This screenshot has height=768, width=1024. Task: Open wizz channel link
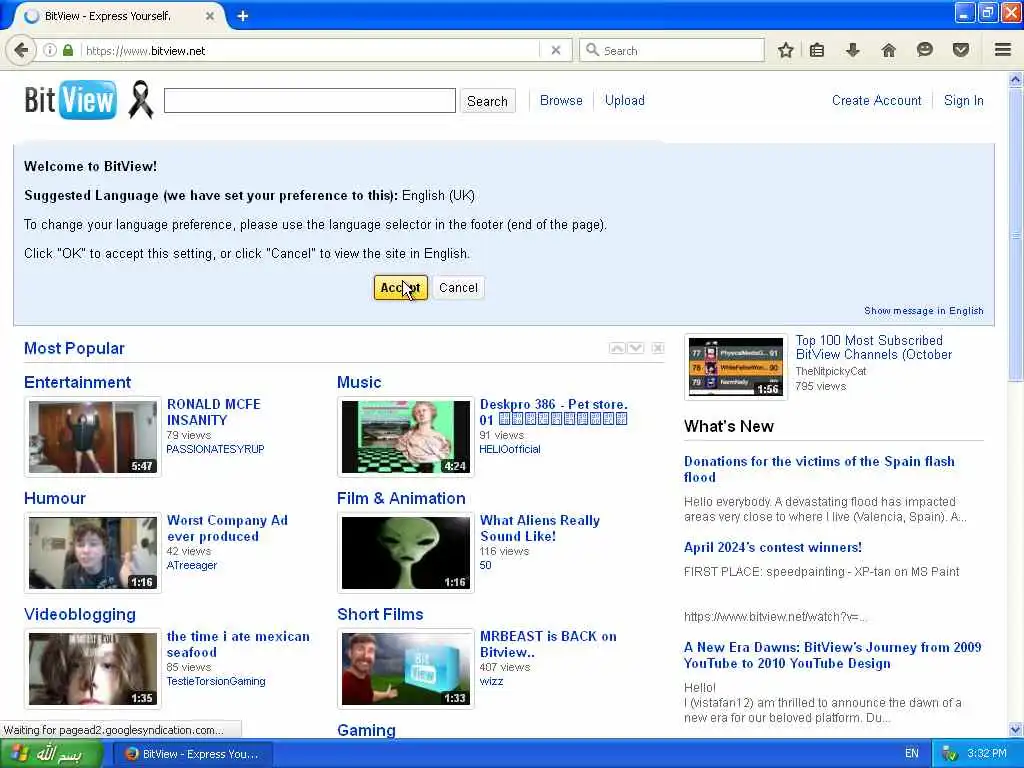coord(492,681)
